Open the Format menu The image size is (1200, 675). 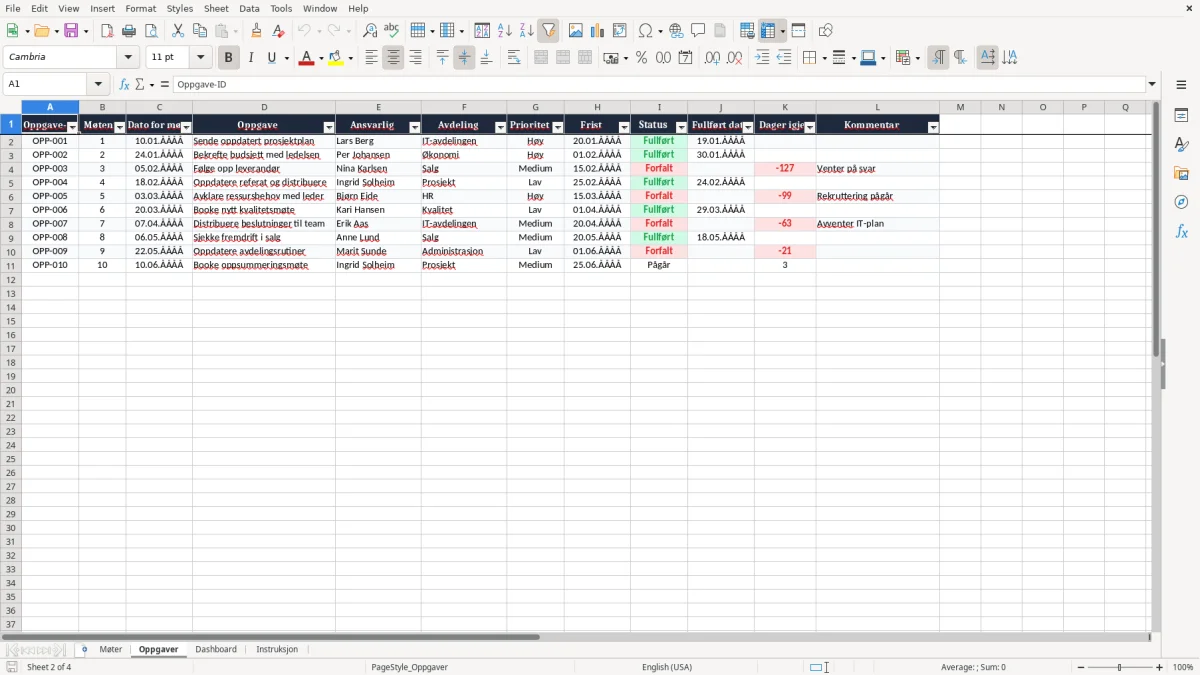[x=140, y=8]
